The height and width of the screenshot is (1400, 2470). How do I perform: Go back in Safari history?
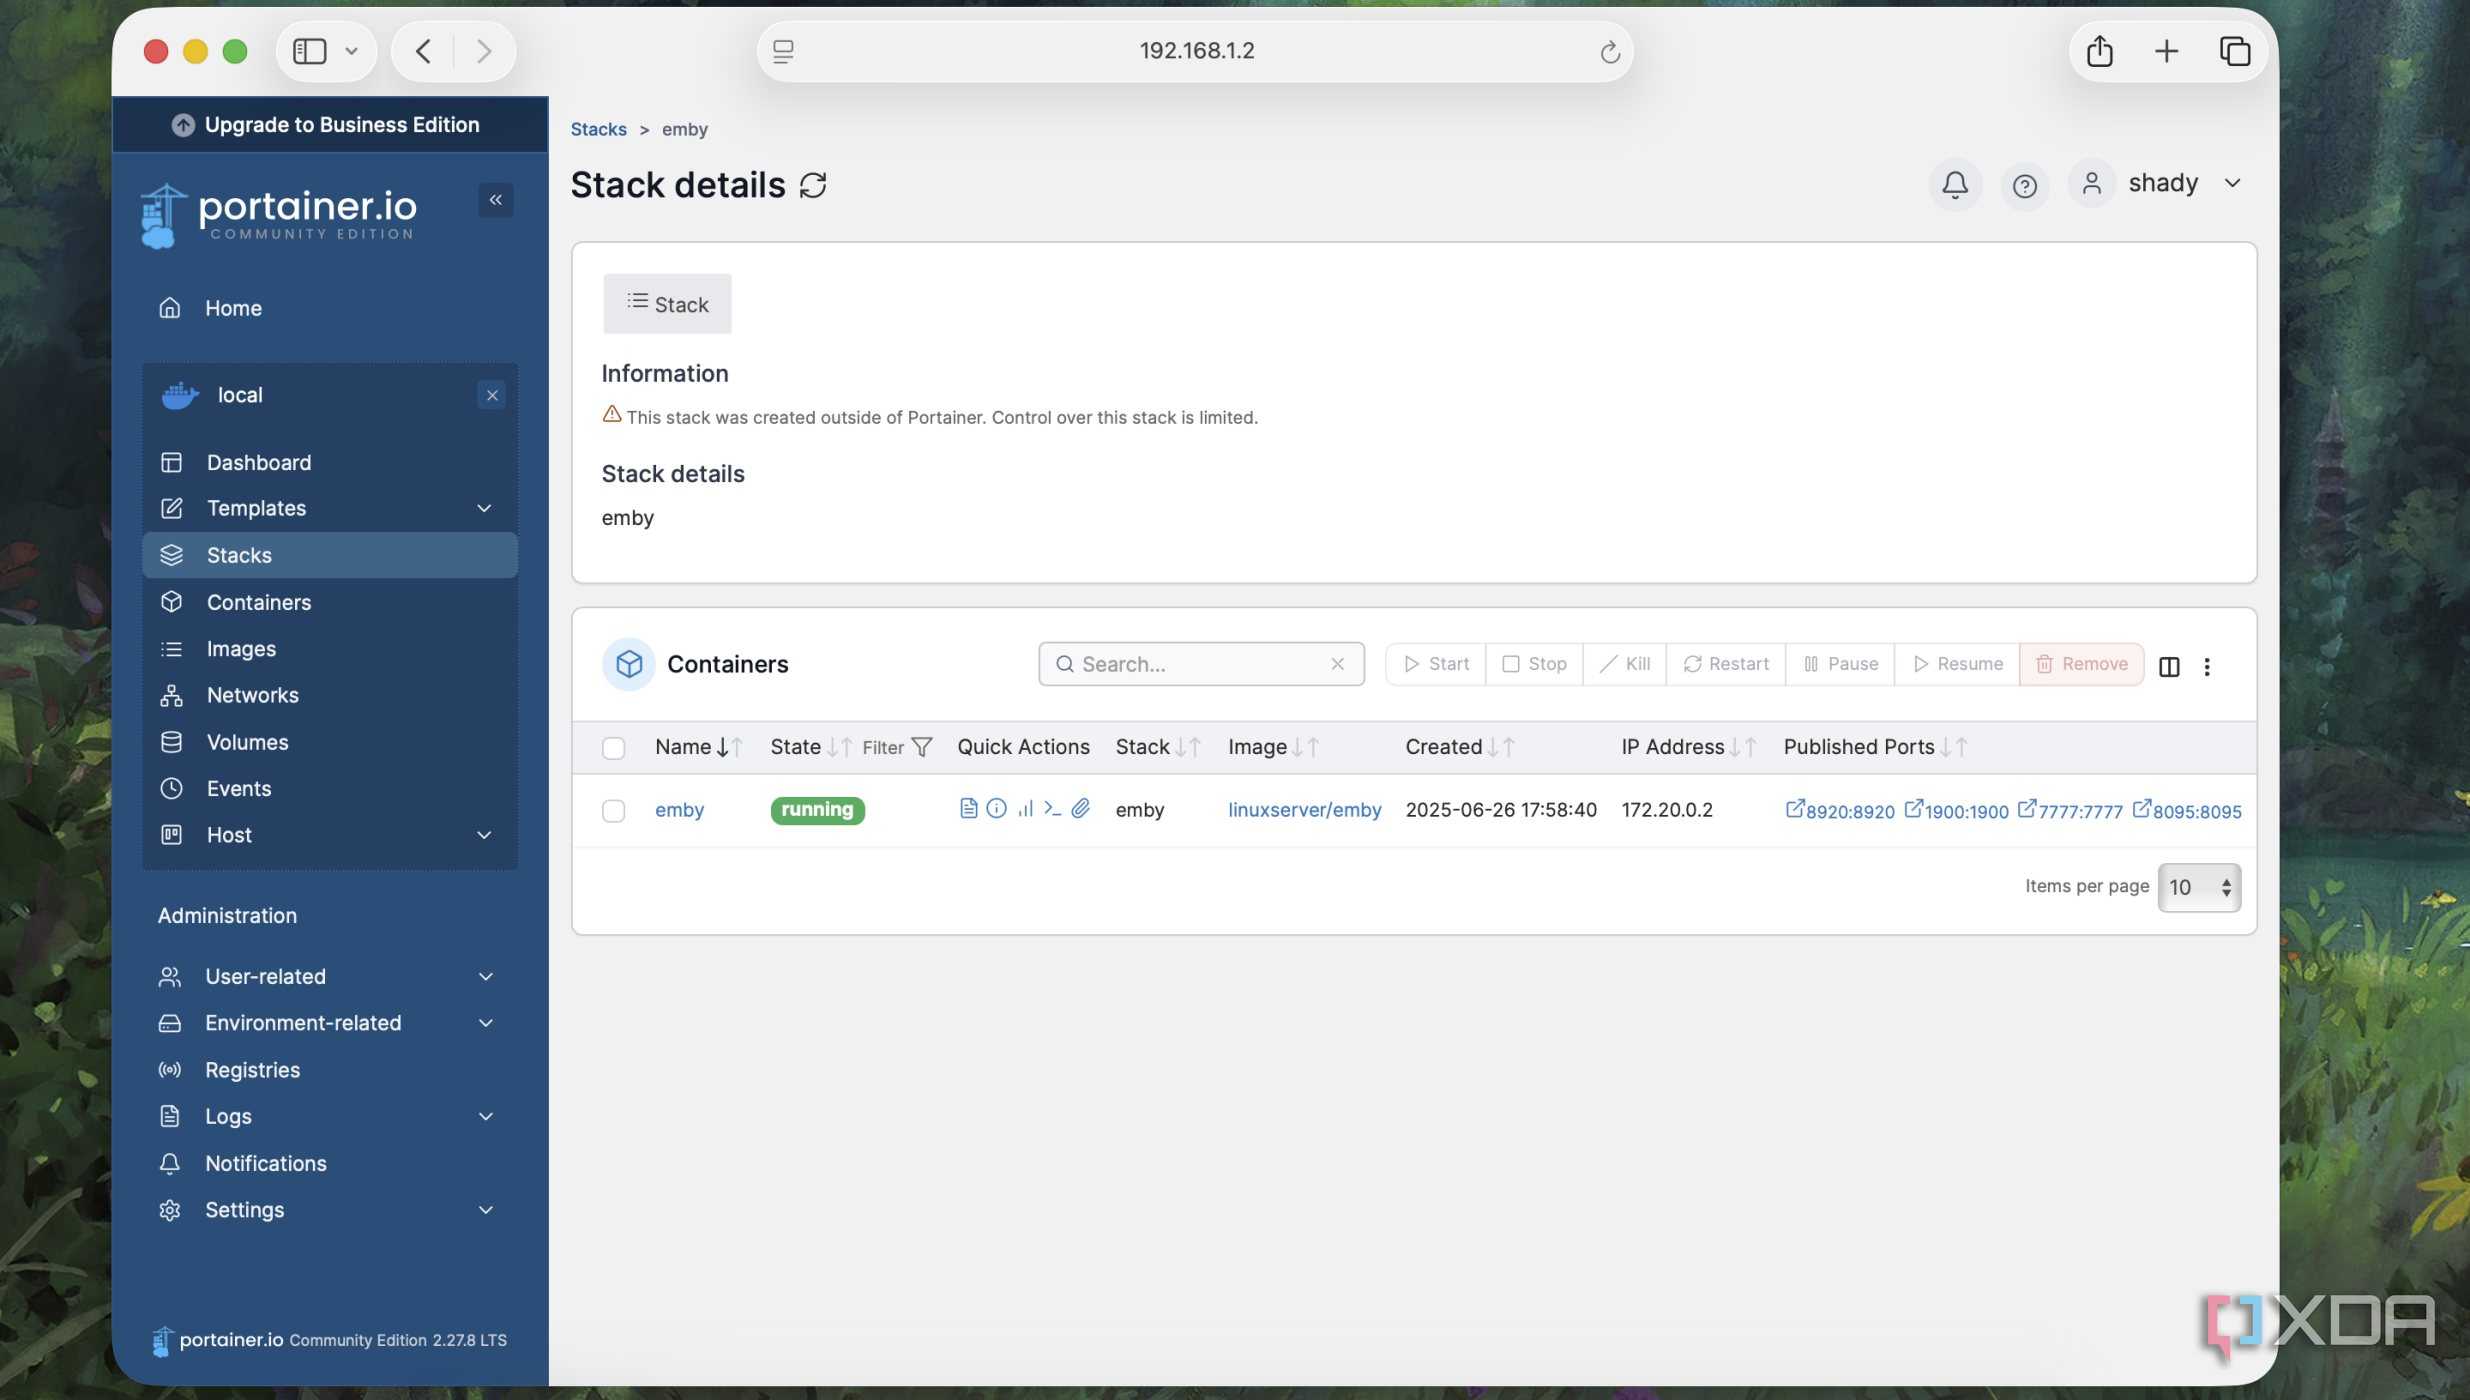pyautogui.click(x=423, y=50)
